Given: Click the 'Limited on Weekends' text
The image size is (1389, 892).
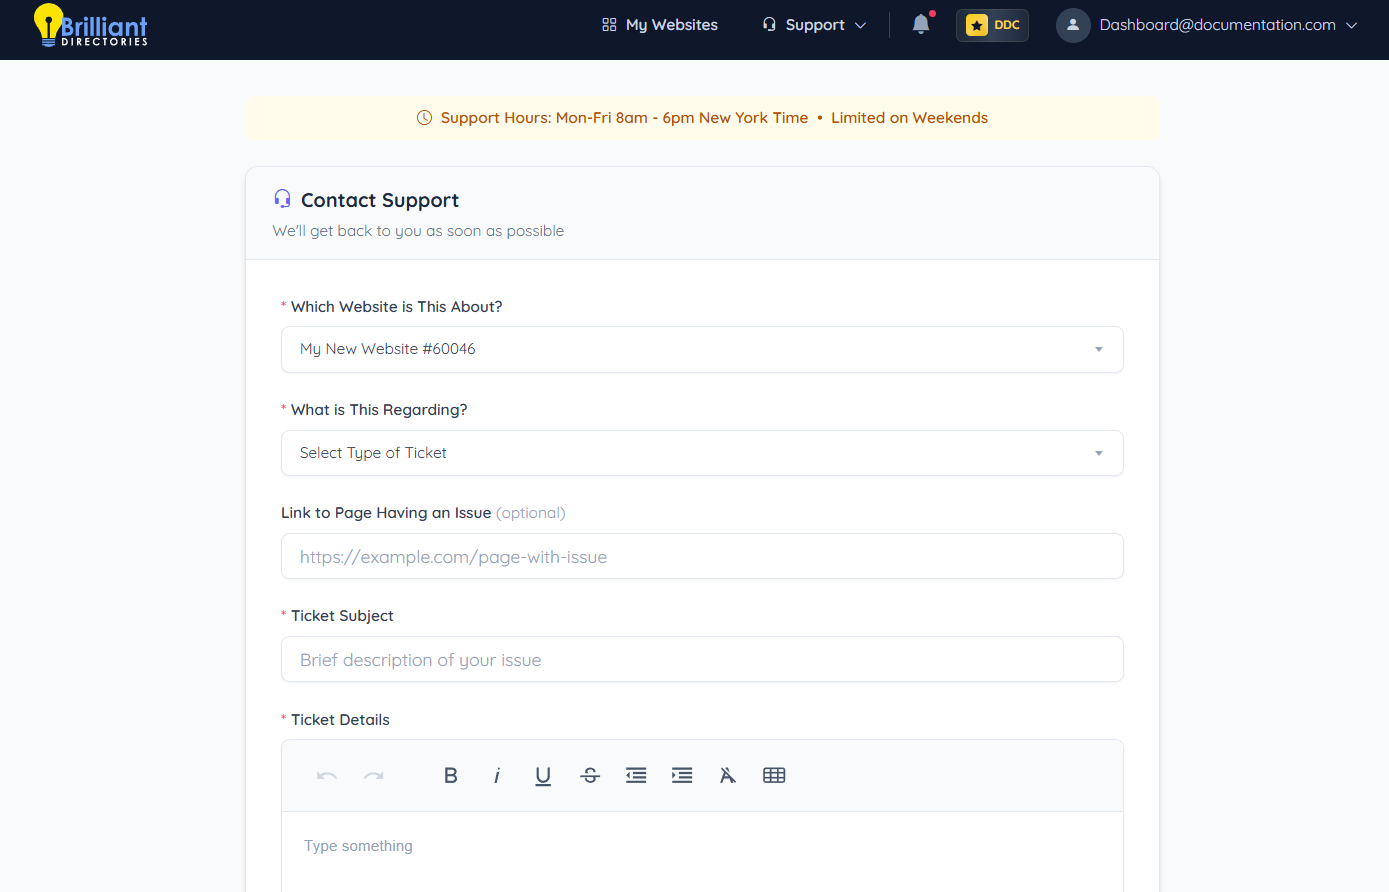Looking at the screenshot, I should point(909,118).
